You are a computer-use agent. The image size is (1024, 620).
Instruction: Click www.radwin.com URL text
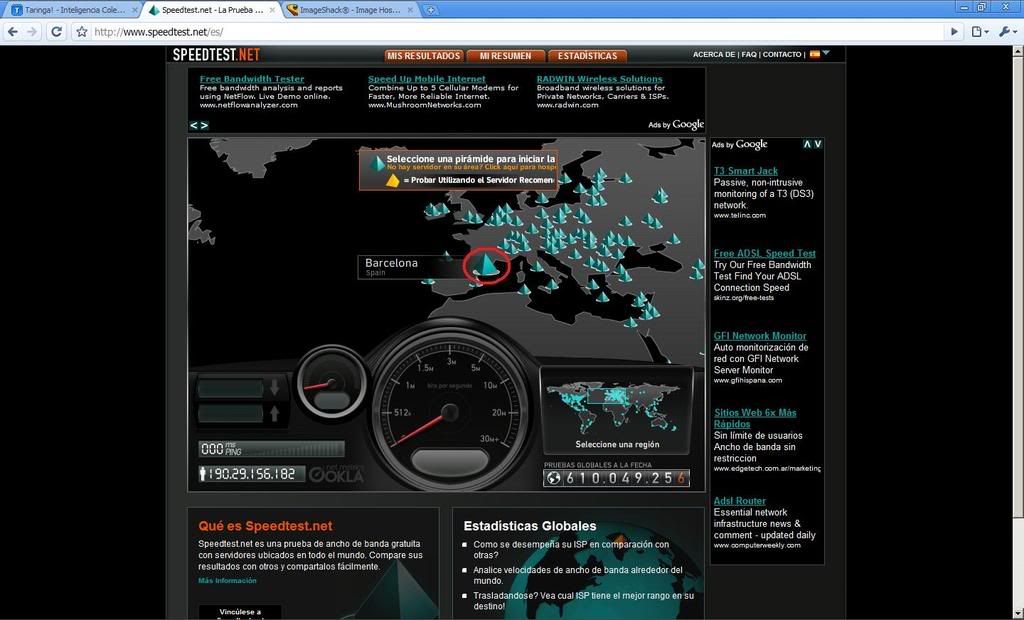[x=568, y=105]
